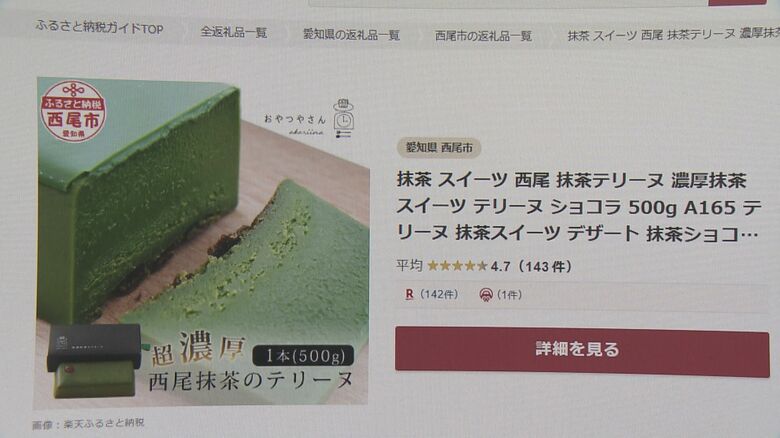Open the 詳細を見る details button
This screenshot has height=438, width=780.
click(582, 351)
